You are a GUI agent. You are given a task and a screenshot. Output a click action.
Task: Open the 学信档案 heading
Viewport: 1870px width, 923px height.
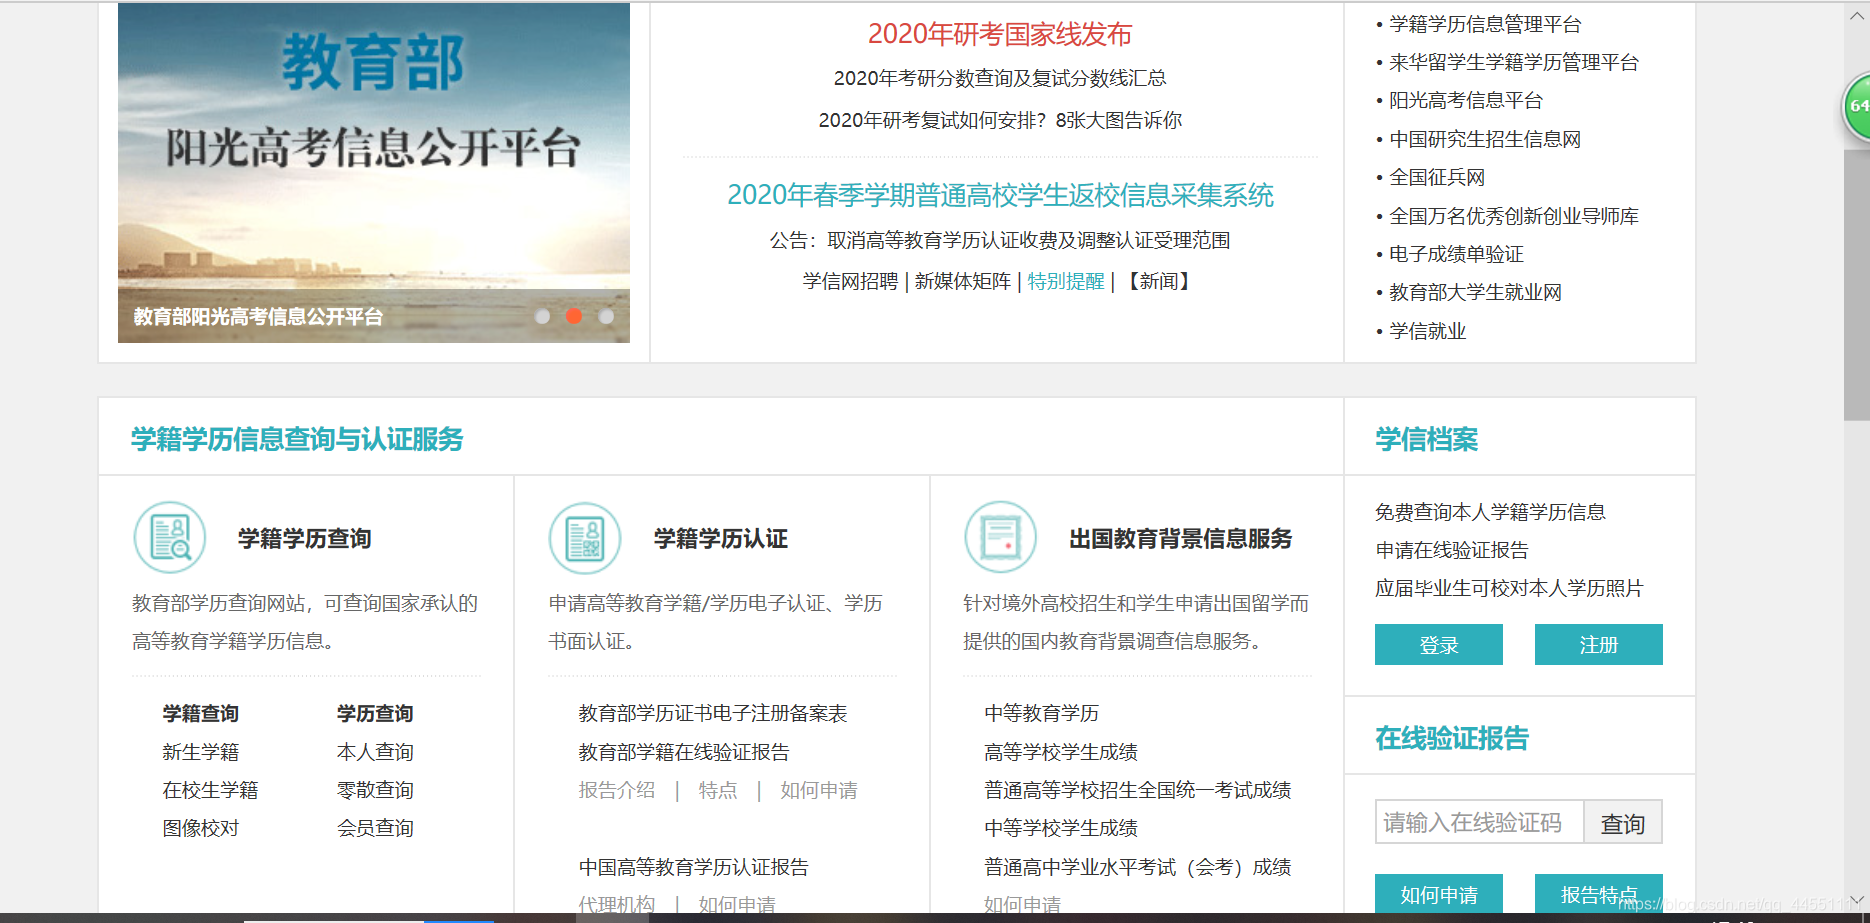coord(1427,439)
